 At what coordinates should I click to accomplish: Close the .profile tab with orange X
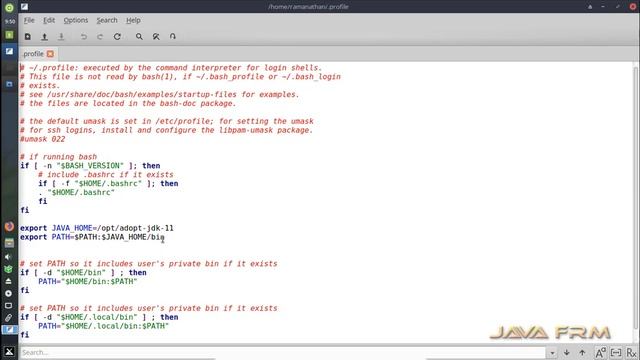coord(50,54)
